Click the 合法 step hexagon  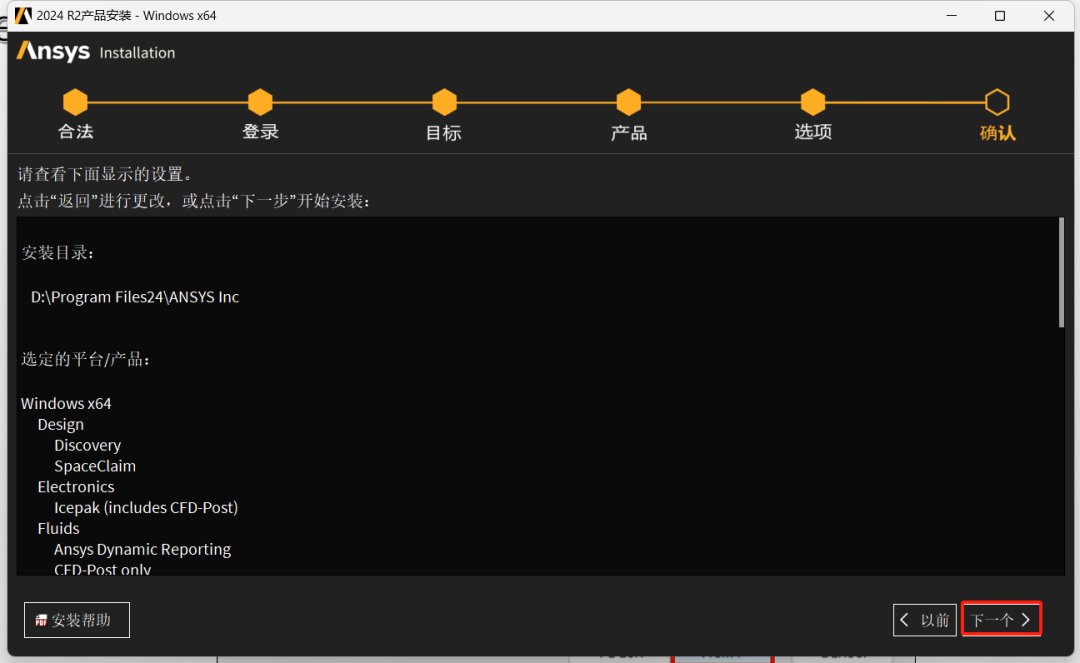coord(75,102)
